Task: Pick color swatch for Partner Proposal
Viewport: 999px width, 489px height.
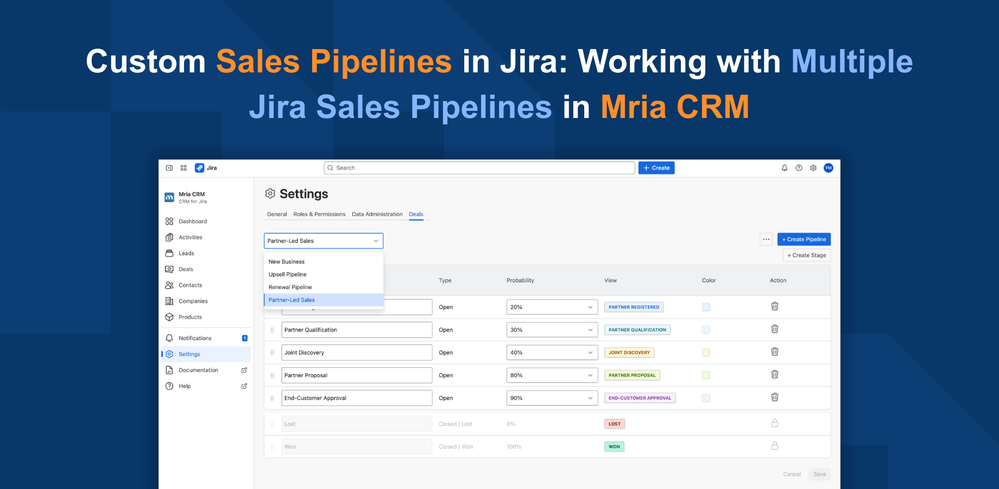Action: coord(706,375)
